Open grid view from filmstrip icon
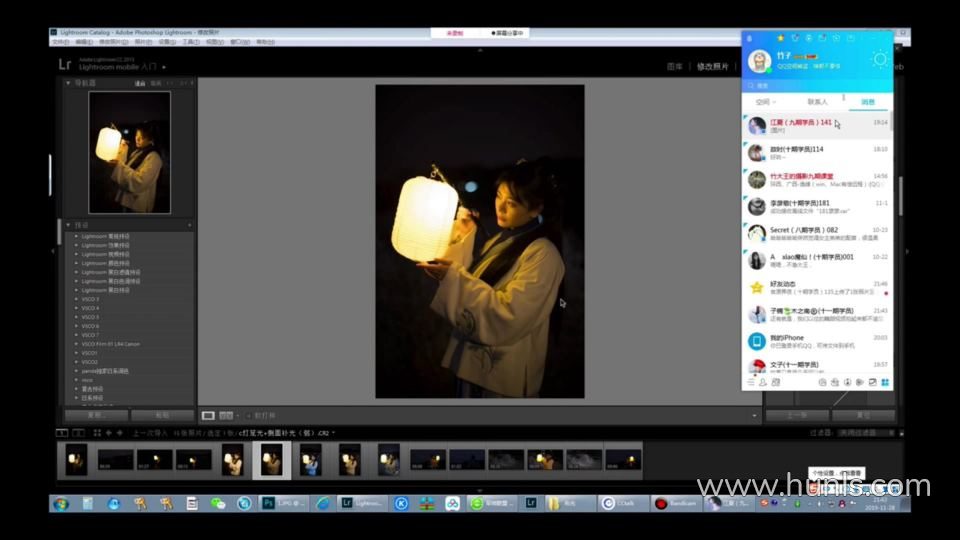The height and width of the screenshot is (540, 960). pyautogui.click(x=97, y=433)
